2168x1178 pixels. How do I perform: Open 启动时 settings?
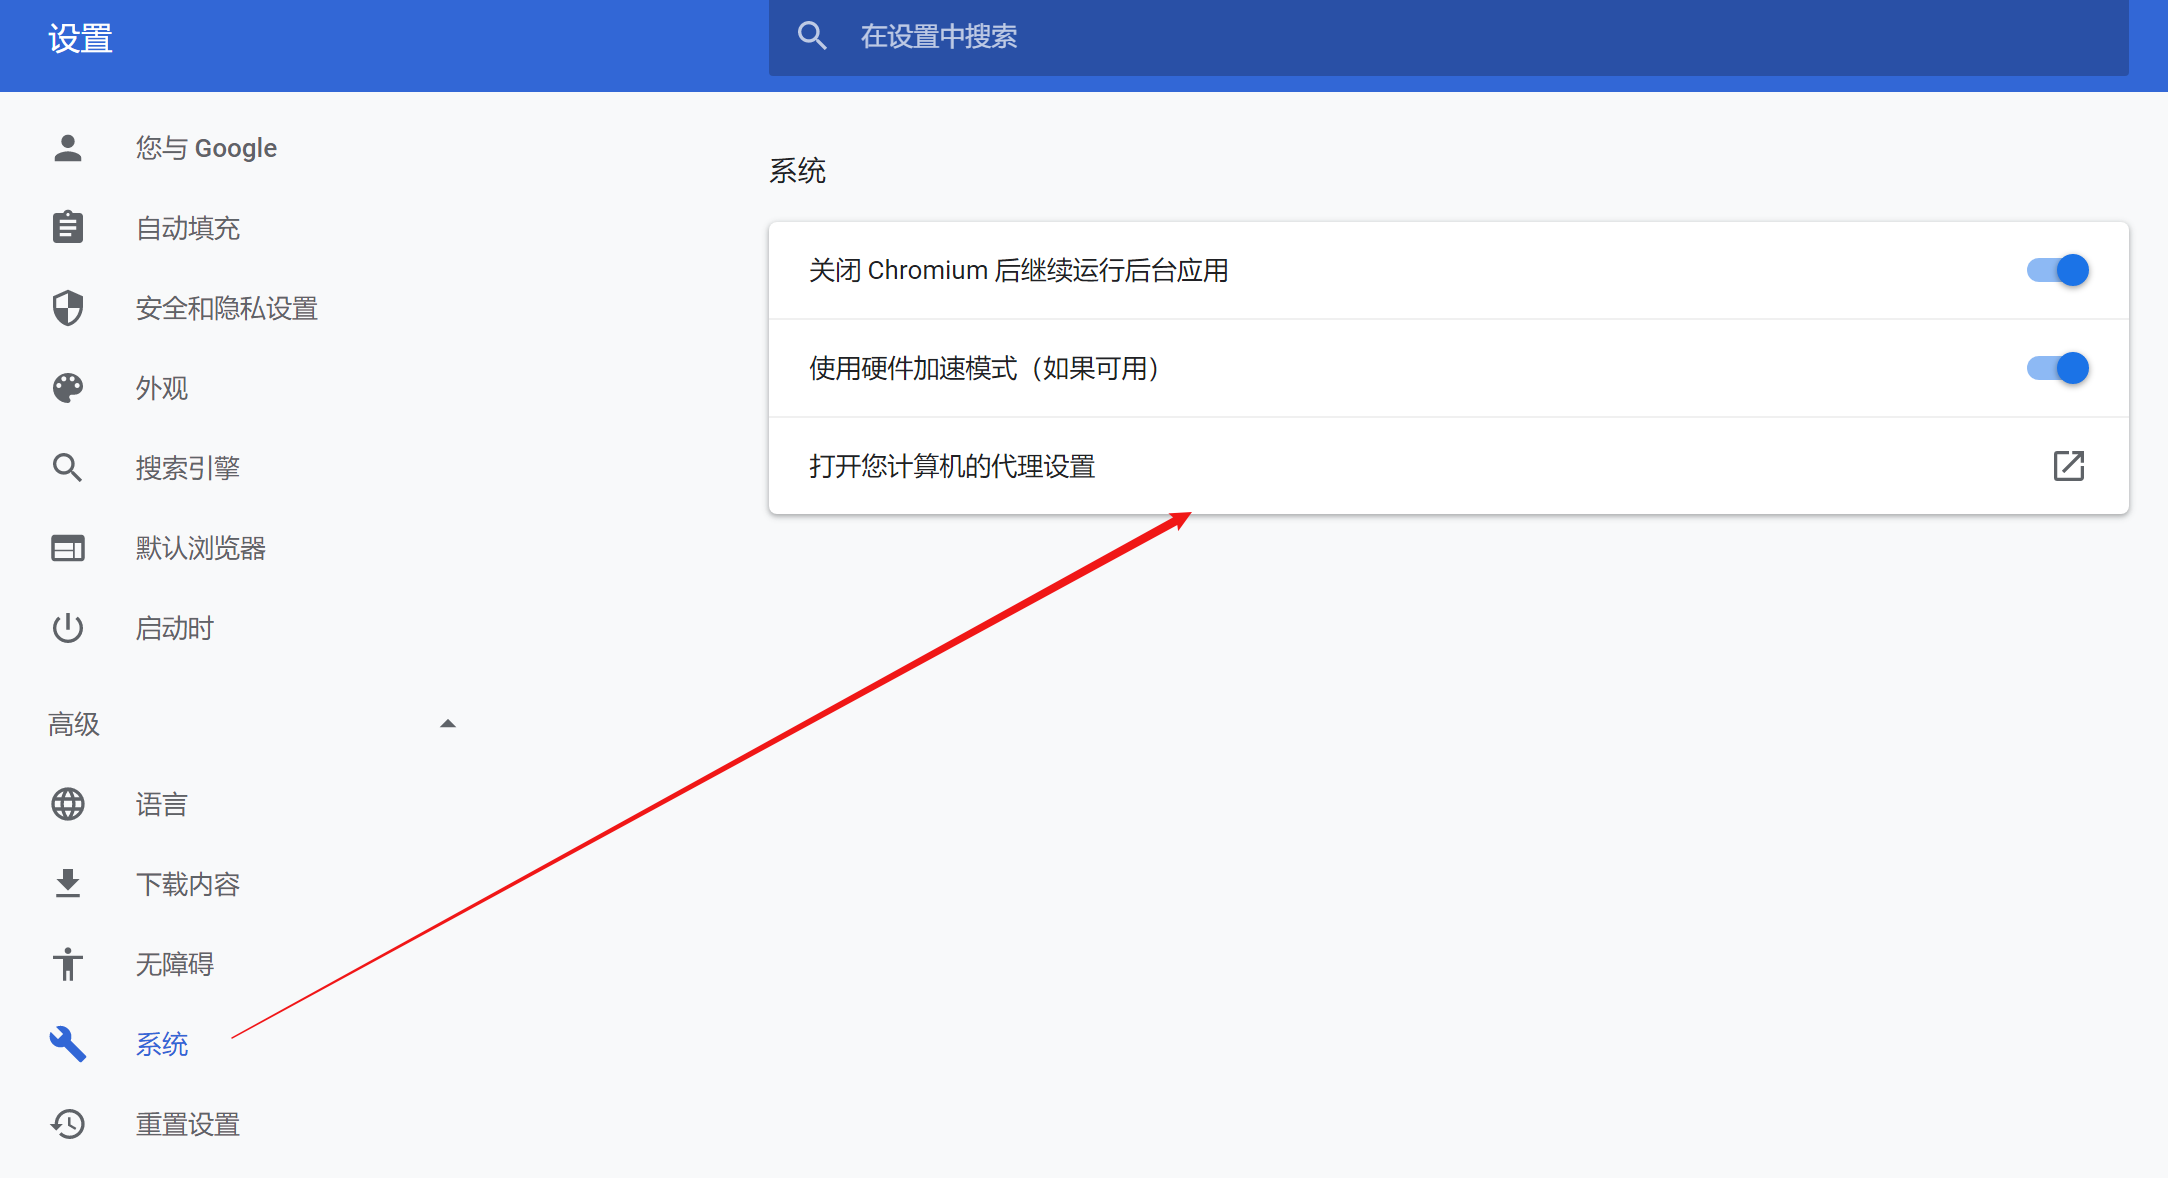click(x=175, y=628)
